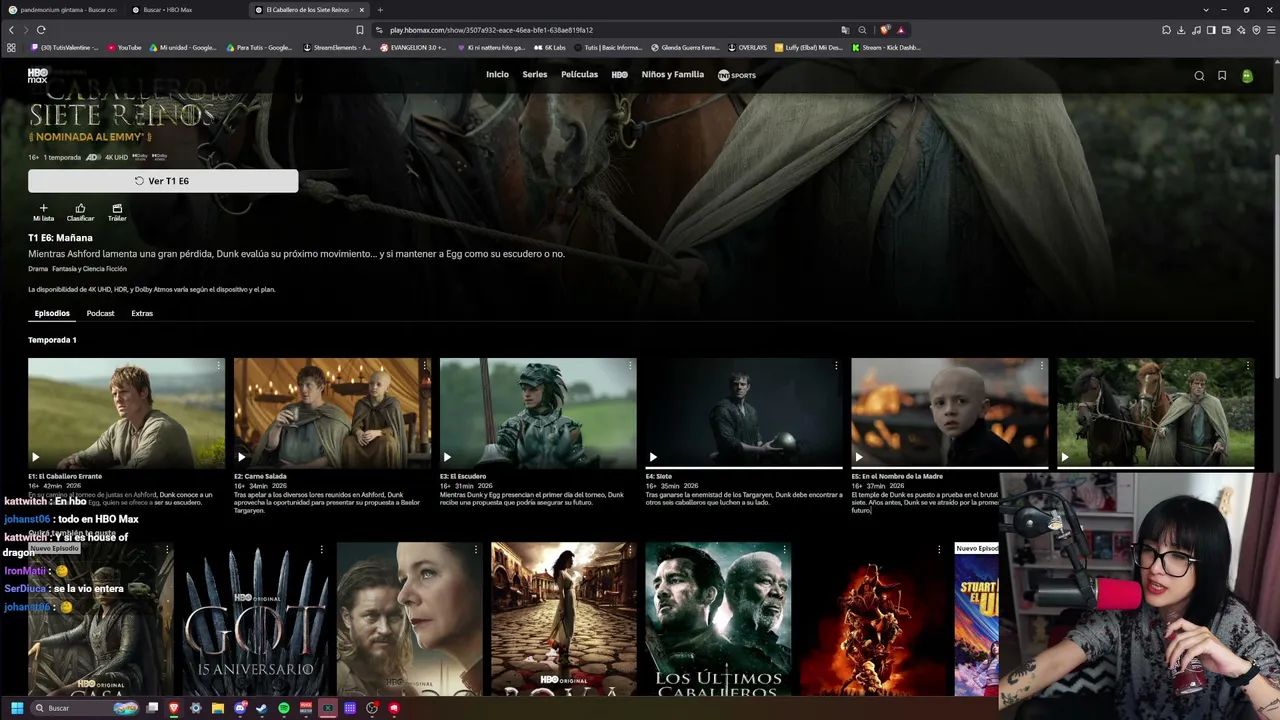Open options menu for E4 Siete card

(836, 367)
